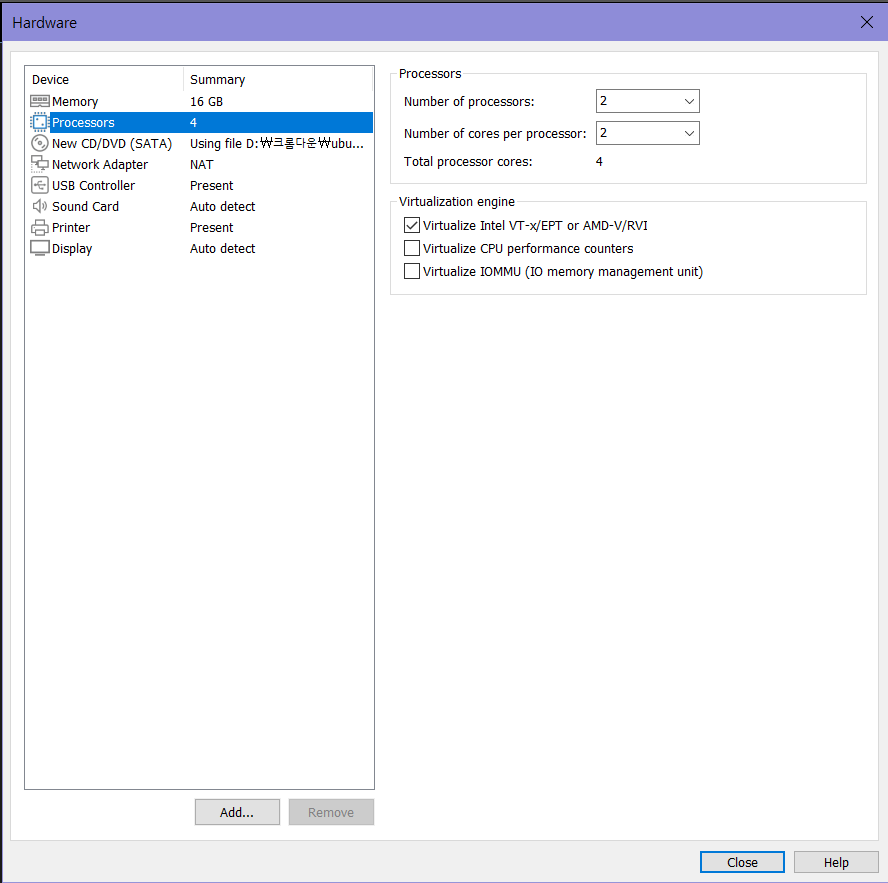Screen dimensions: 888x883
Task: Click the 'NAT' network summary
Action: 202,165
